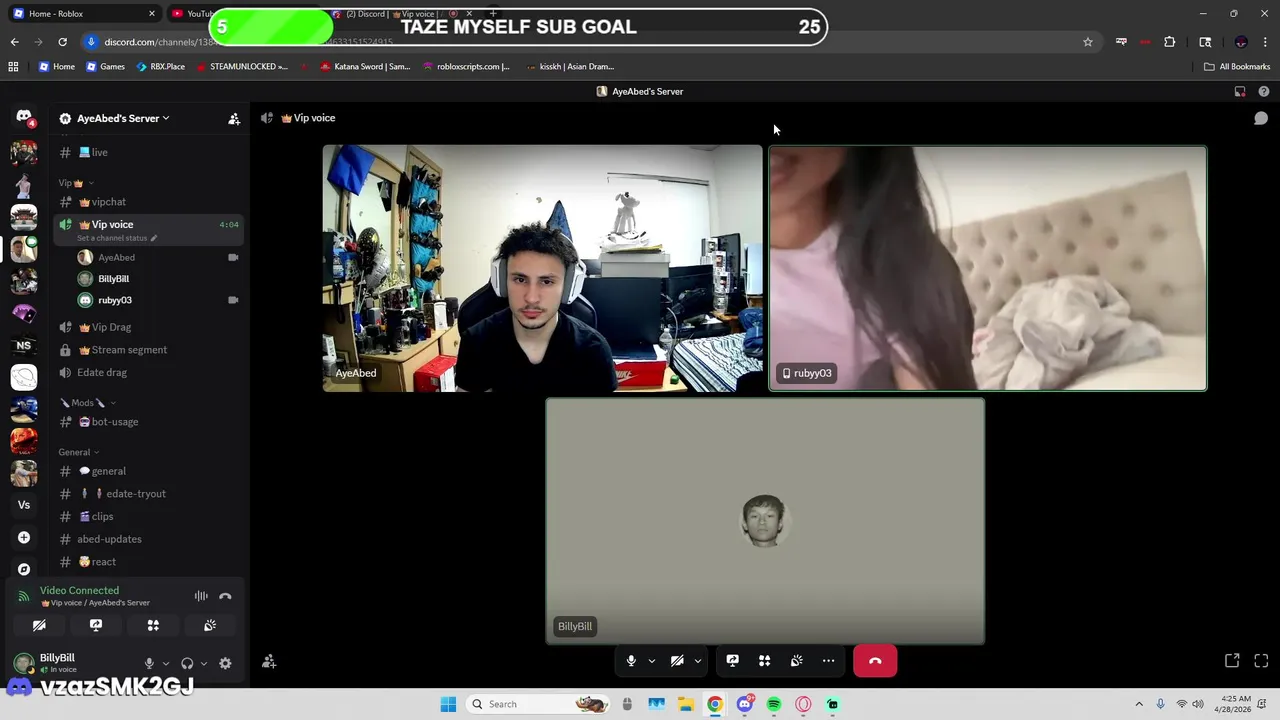The image size is (1280, 720).
Task: Open output device arrow in user panel
Action: click(x=203, y=663)
